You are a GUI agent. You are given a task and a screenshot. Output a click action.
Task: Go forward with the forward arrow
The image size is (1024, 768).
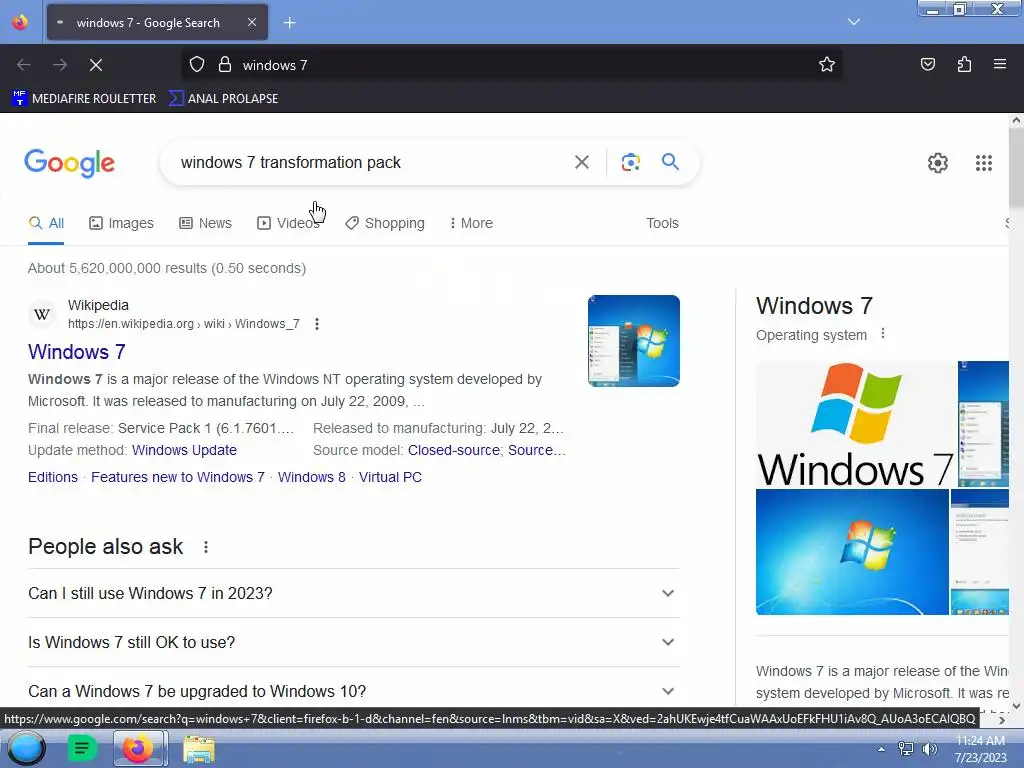click(59, 65)
